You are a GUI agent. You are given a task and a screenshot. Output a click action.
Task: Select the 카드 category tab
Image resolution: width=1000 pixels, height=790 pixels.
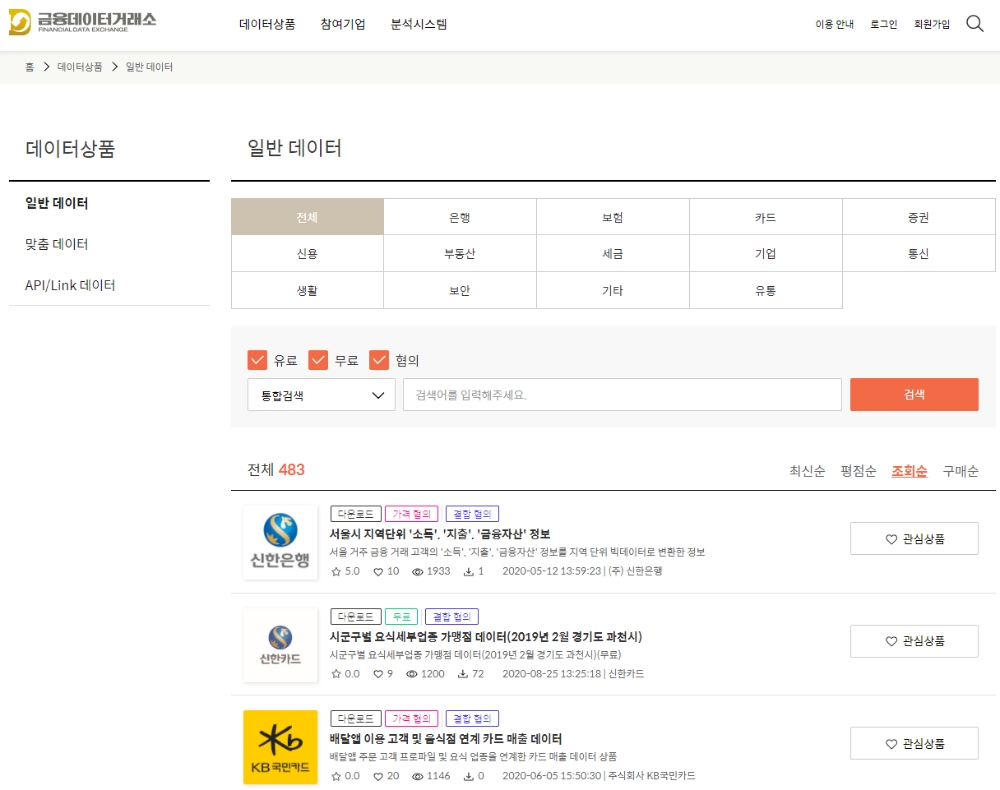pyautogui.click(x=765, y=217)
